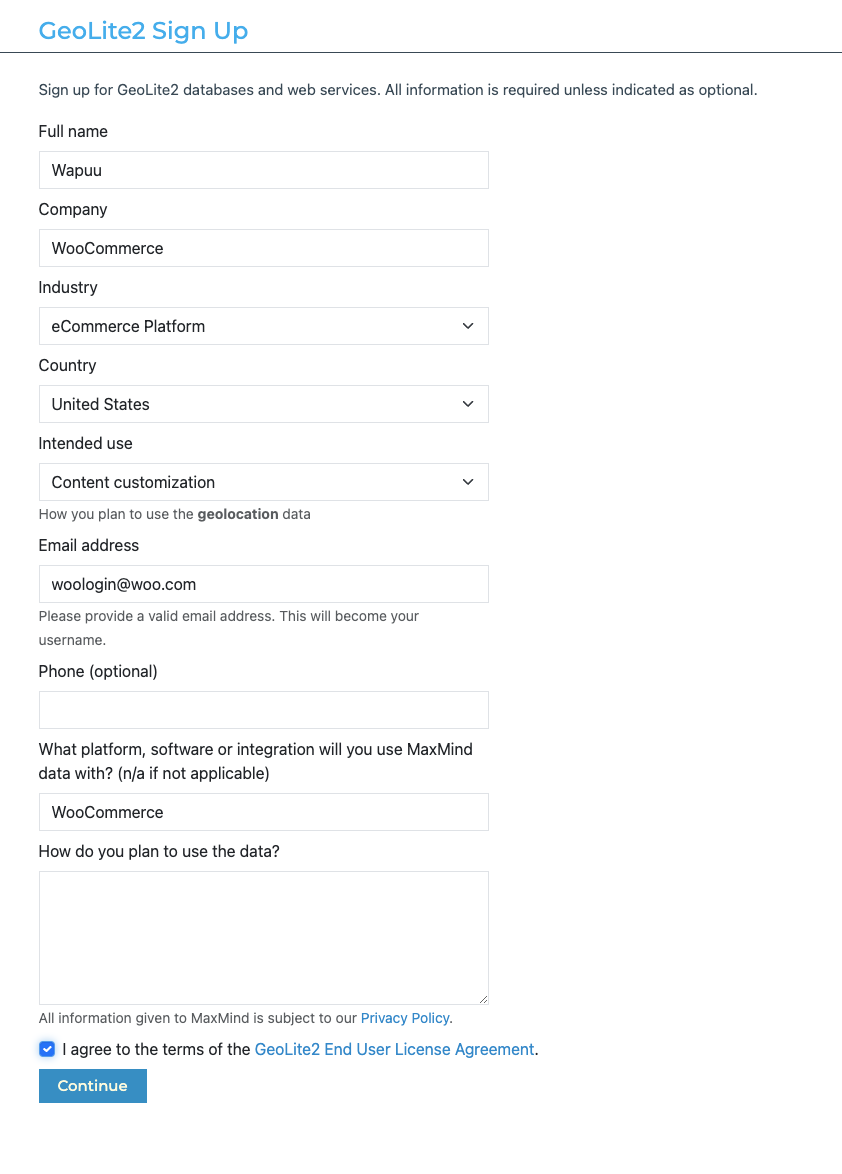Uncheck the license agreement checkbox
The width and height of the screenshot is (842, 1174).
tap(46, 1049)
